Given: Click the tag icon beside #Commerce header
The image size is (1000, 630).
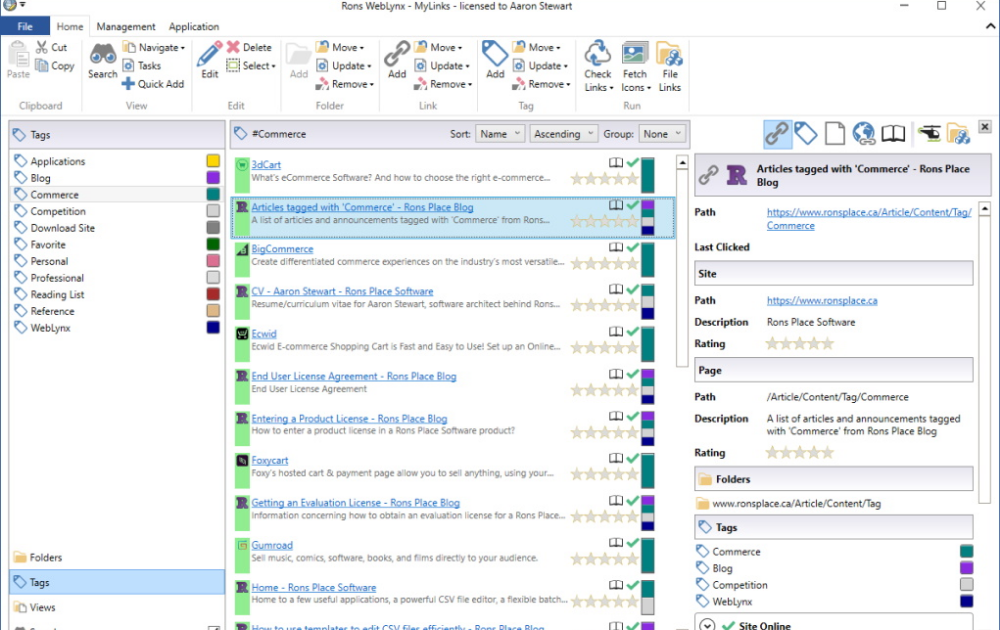Looking at the screenshot, I should coord(240,134).
